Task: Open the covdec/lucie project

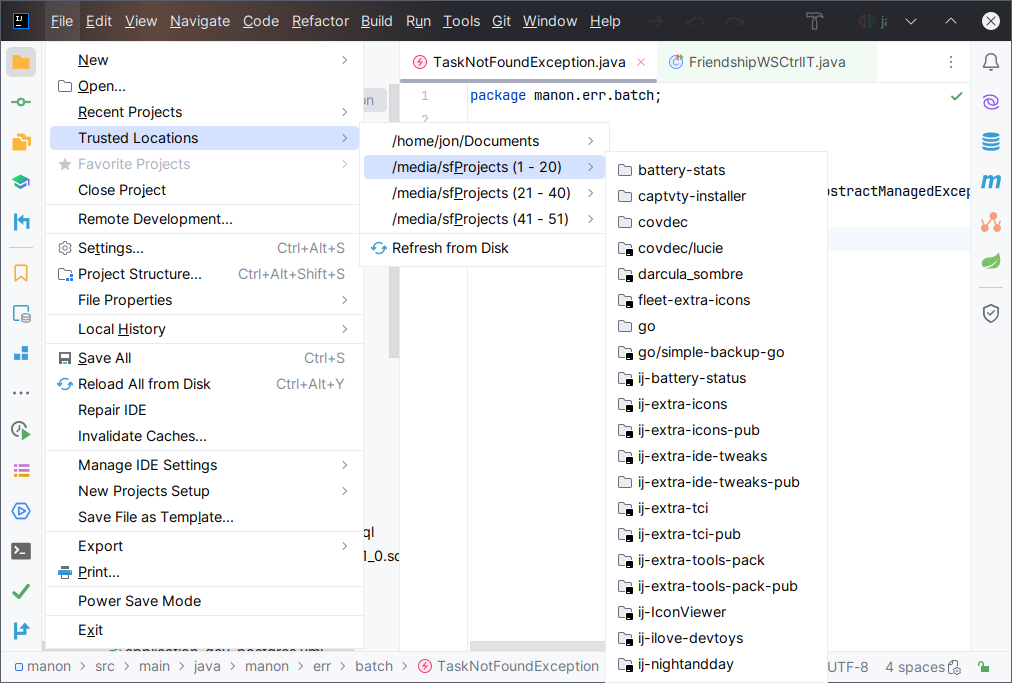Action: pyautogui.click(x=716, y=248)
